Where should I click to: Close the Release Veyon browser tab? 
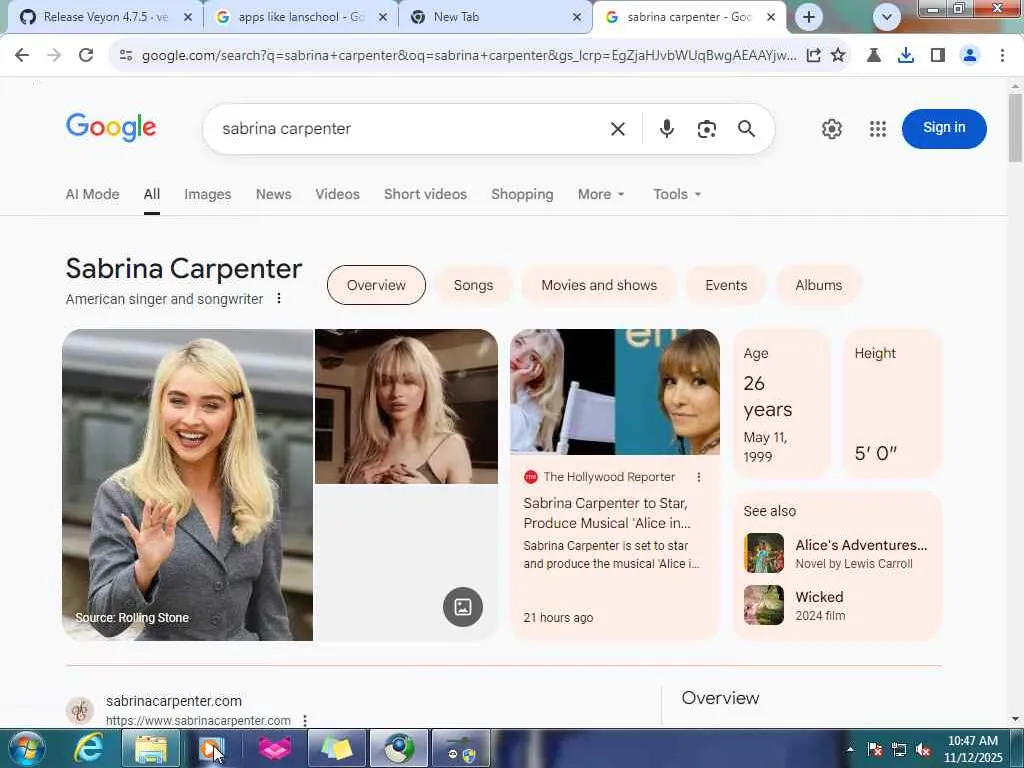tap(187, 17)
